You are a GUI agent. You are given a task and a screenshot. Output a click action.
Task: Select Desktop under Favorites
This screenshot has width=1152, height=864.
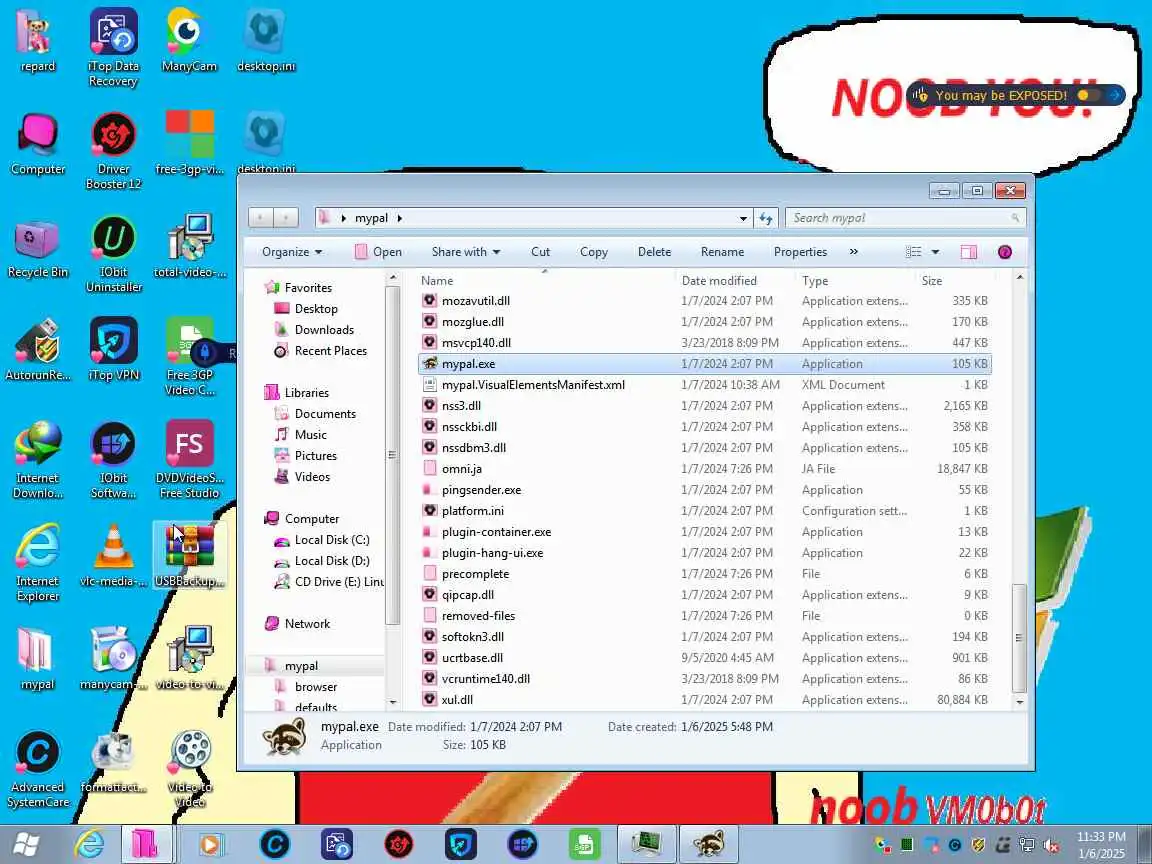coord(316,309)
